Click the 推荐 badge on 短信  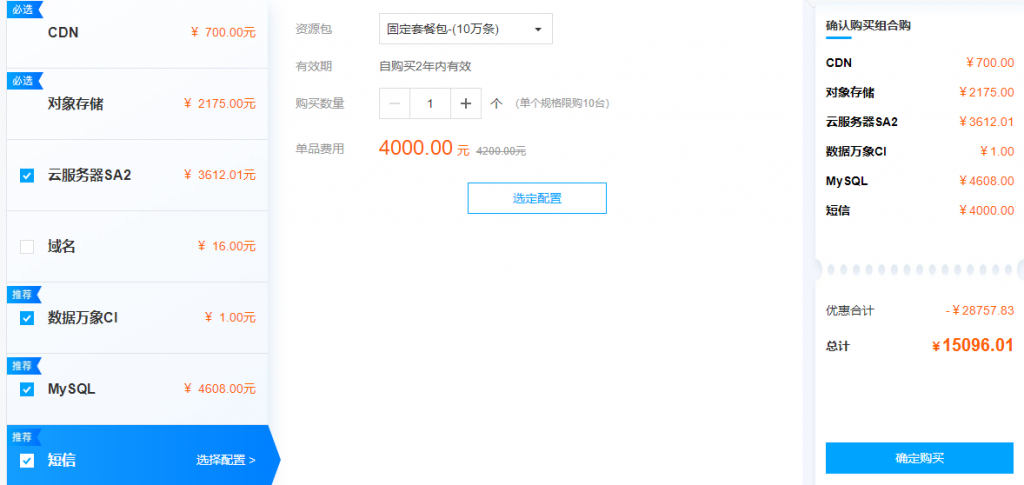coord(24,437)
